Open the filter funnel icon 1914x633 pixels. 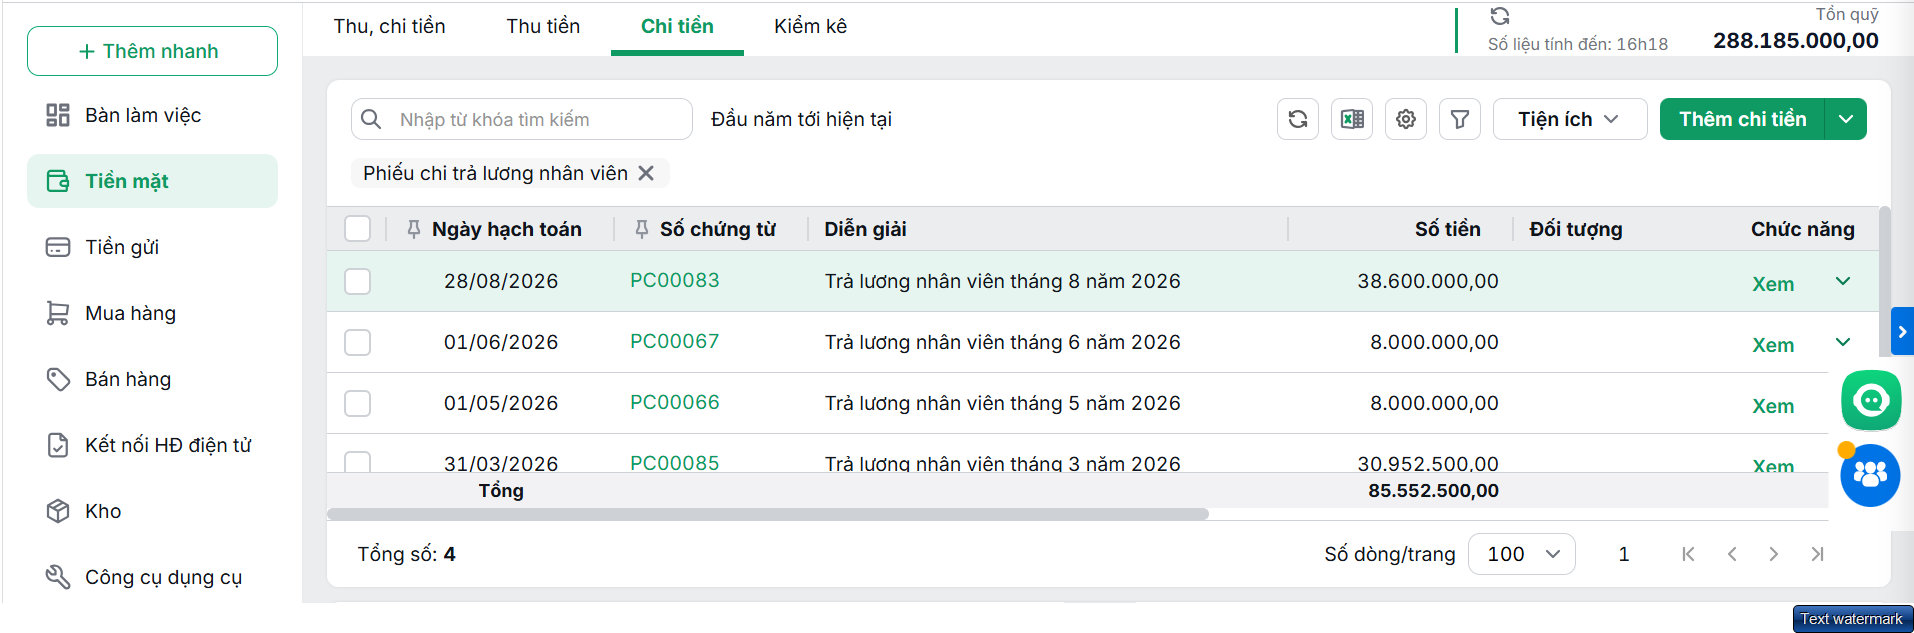point(1459,119)
